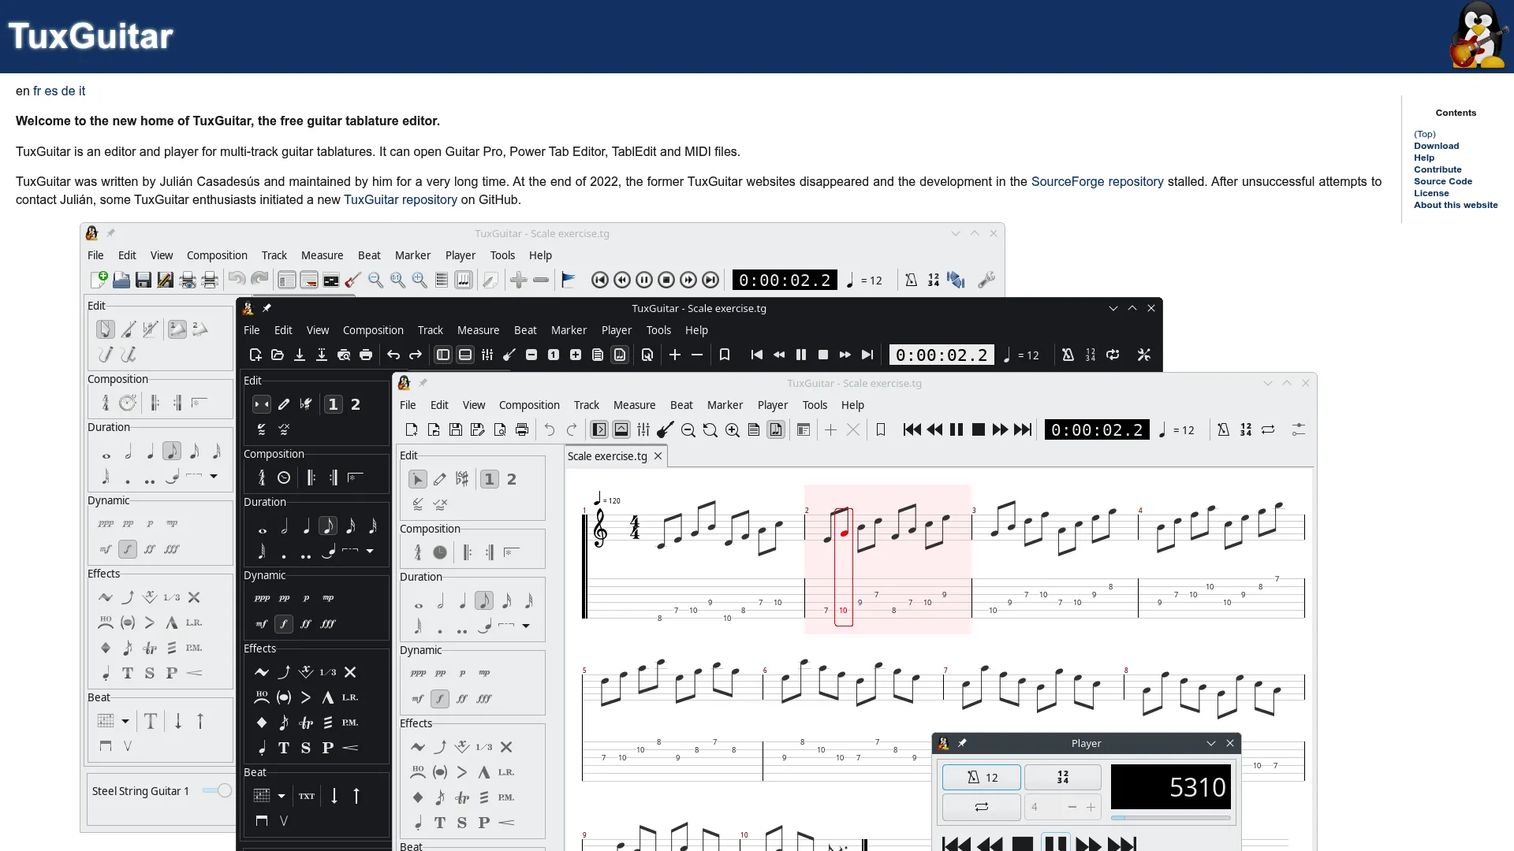The height and width of the screenshot is (851, 1514).
Task: Select the fff dynamic in the front window panel
Action: 484,699
